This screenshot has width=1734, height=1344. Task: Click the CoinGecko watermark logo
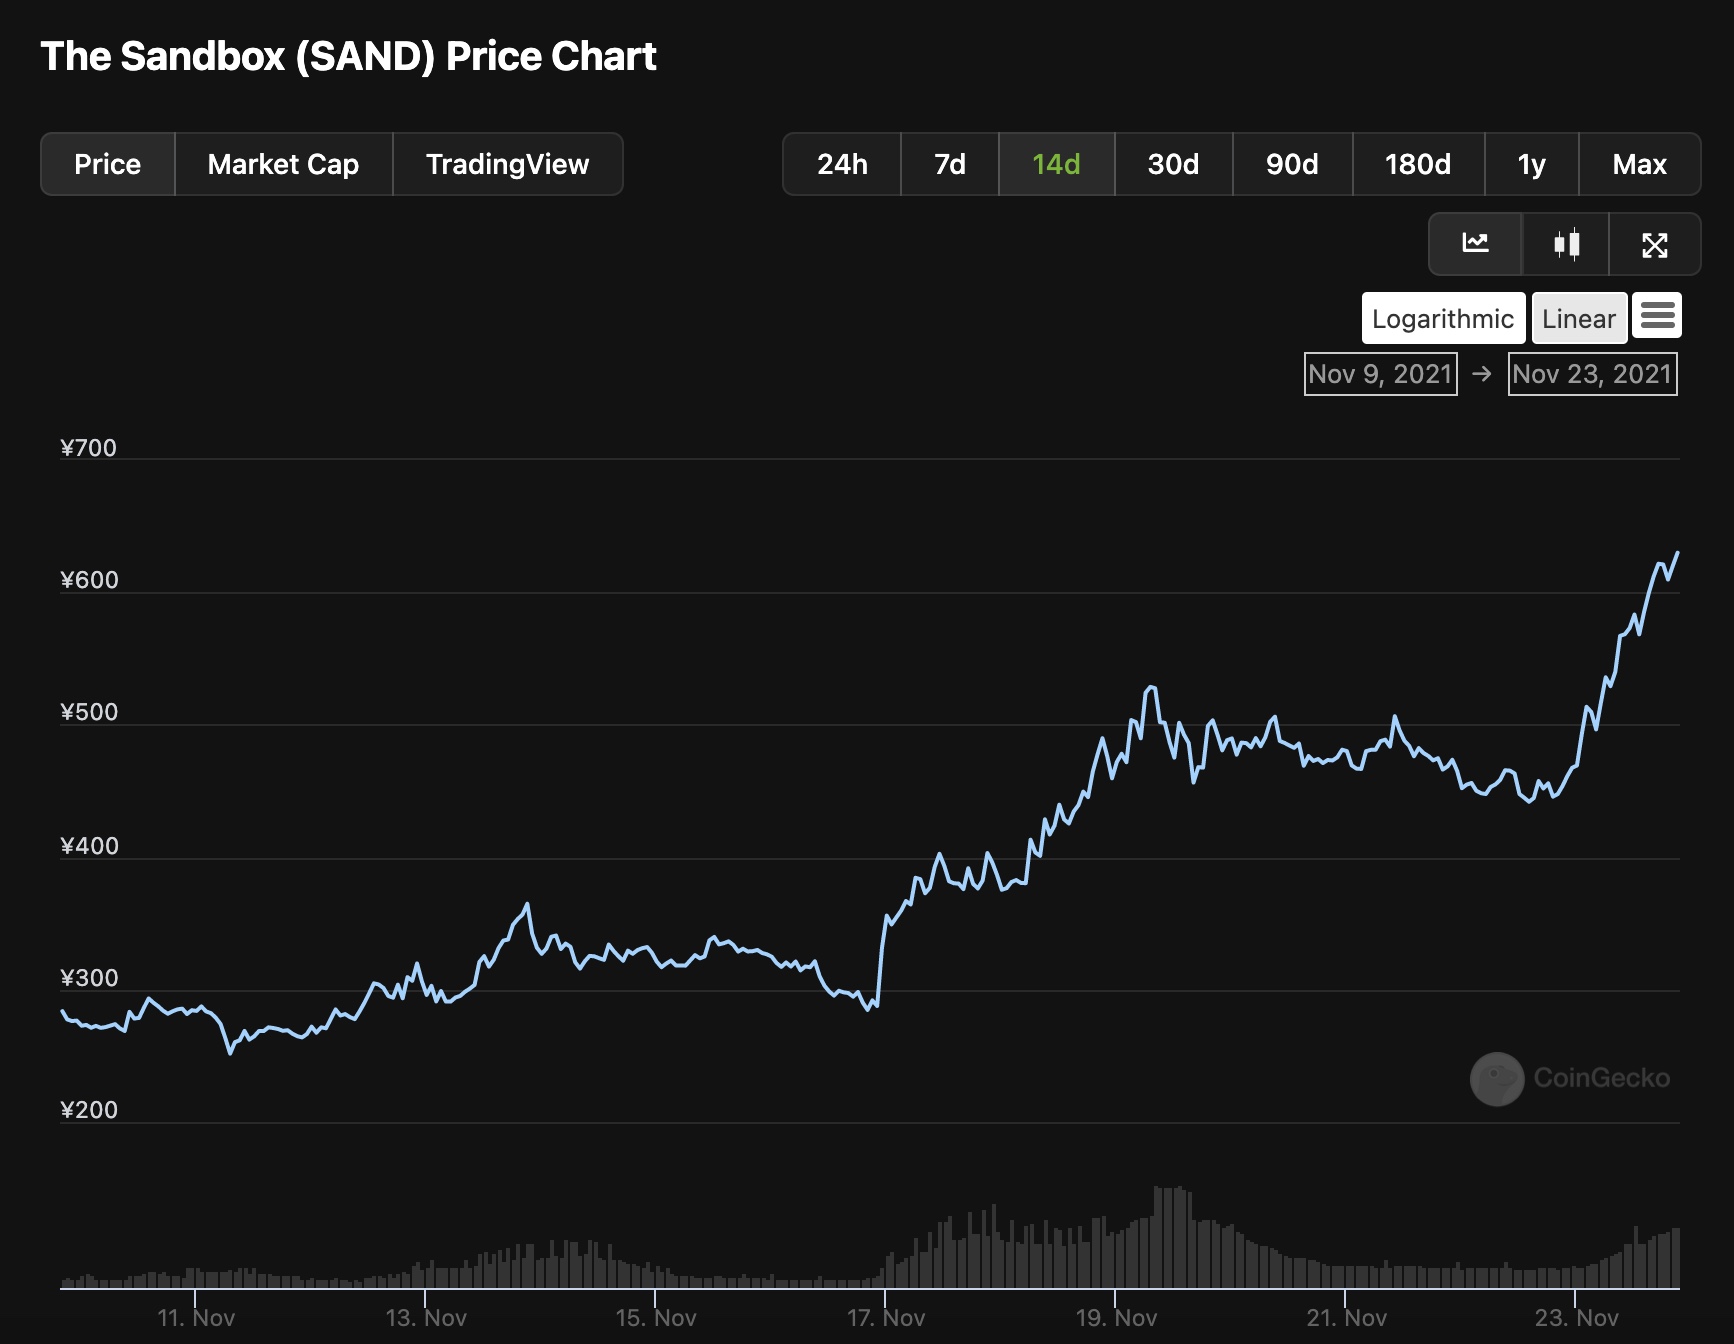click(1497, 1078)
